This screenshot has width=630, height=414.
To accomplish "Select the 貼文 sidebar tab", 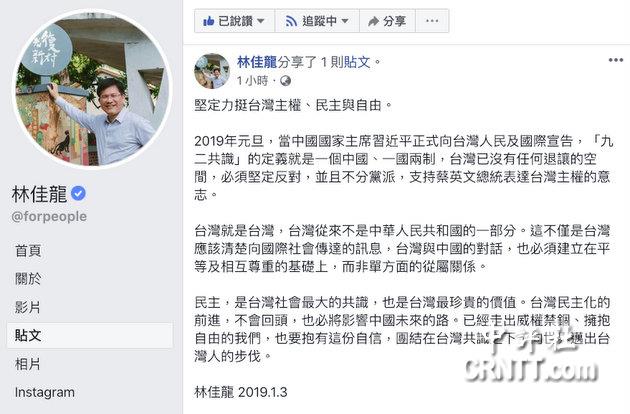I will (x=90, y=335).
